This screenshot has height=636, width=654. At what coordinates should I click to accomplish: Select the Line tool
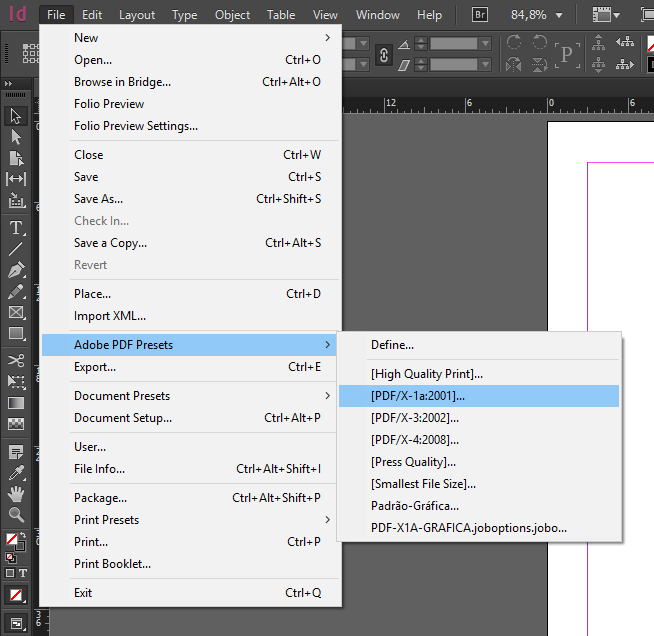pyautogui.click(x=16, y=249)
